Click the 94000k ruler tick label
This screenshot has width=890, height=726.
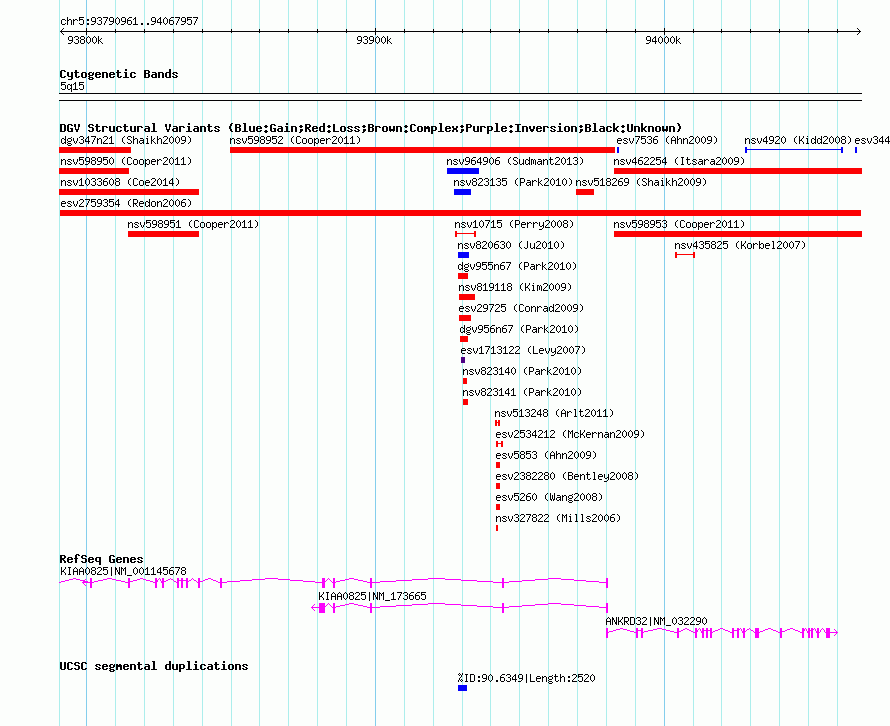[x=663, y=40]
